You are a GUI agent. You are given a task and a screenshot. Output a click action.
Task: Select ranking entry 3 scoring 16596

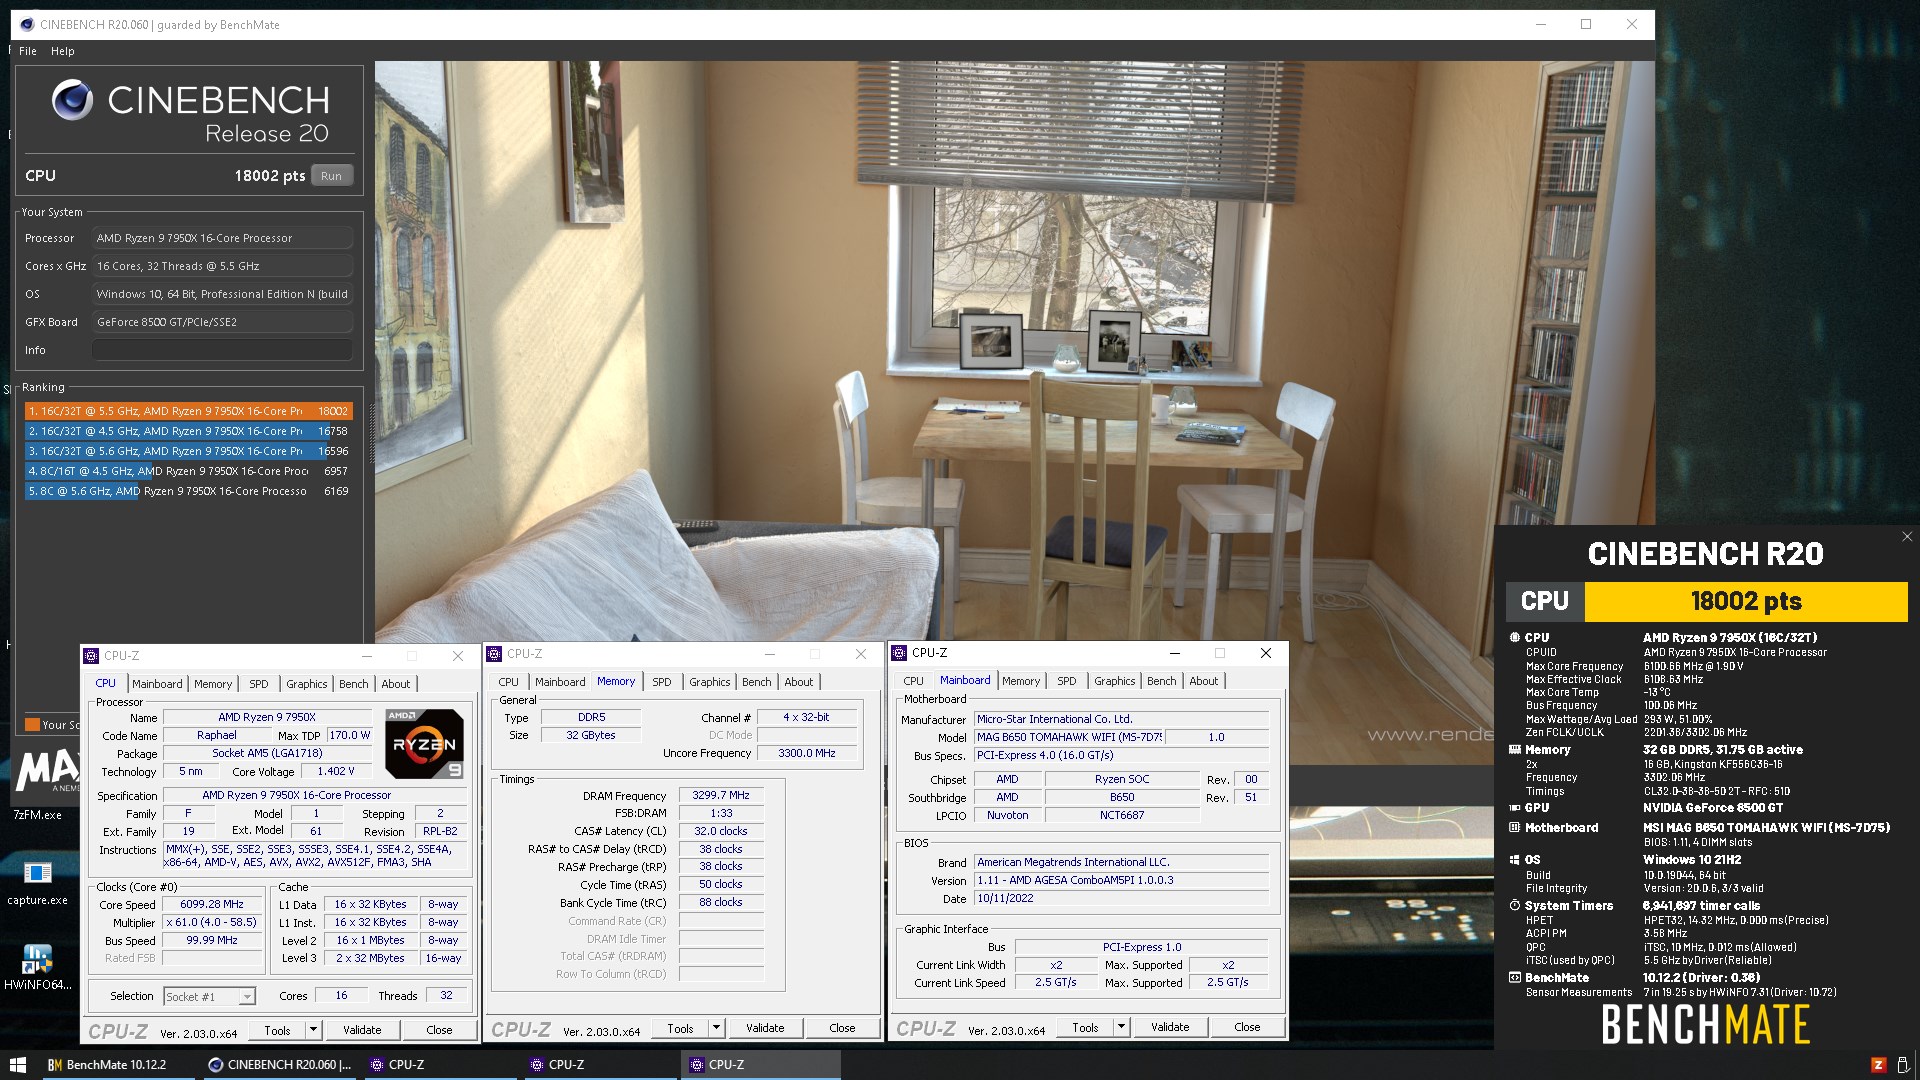point(188,451)
